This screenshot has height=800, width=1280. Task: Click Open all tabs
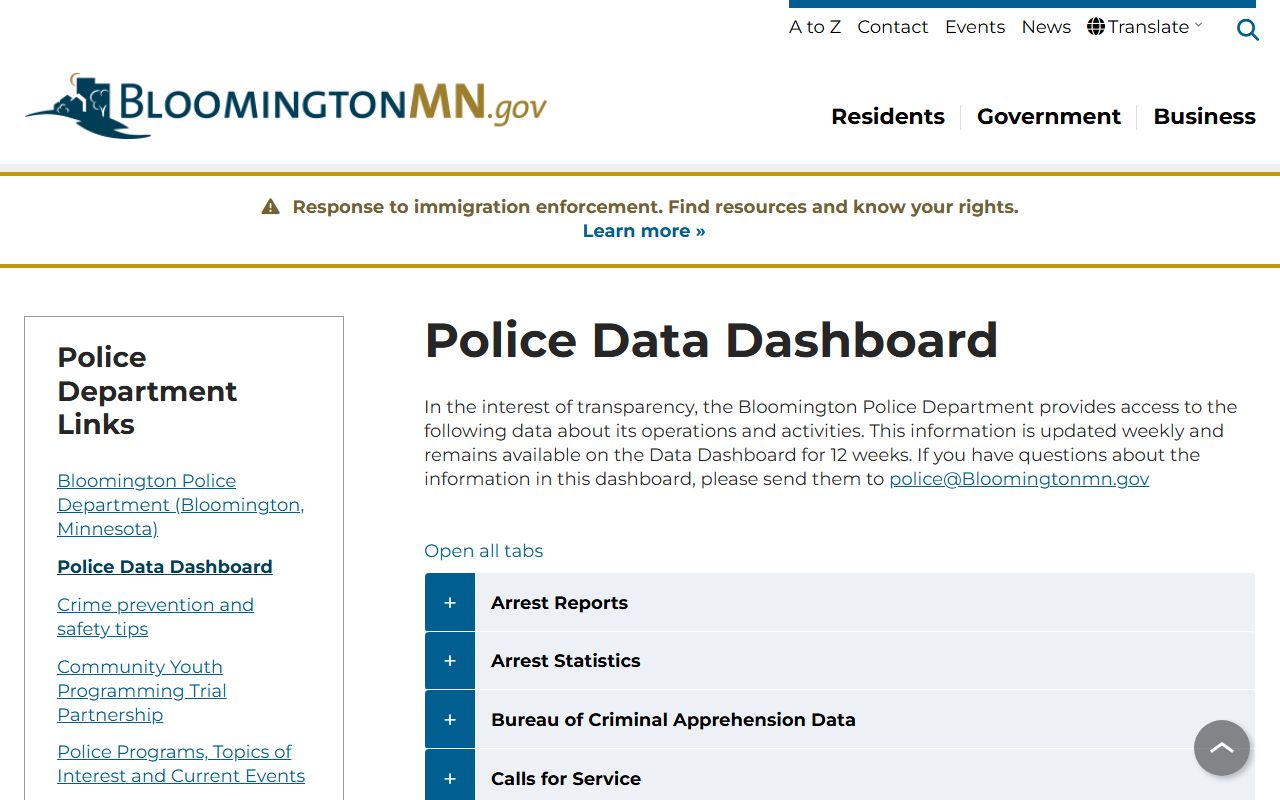pyautogui.click(x=484, y=551)
